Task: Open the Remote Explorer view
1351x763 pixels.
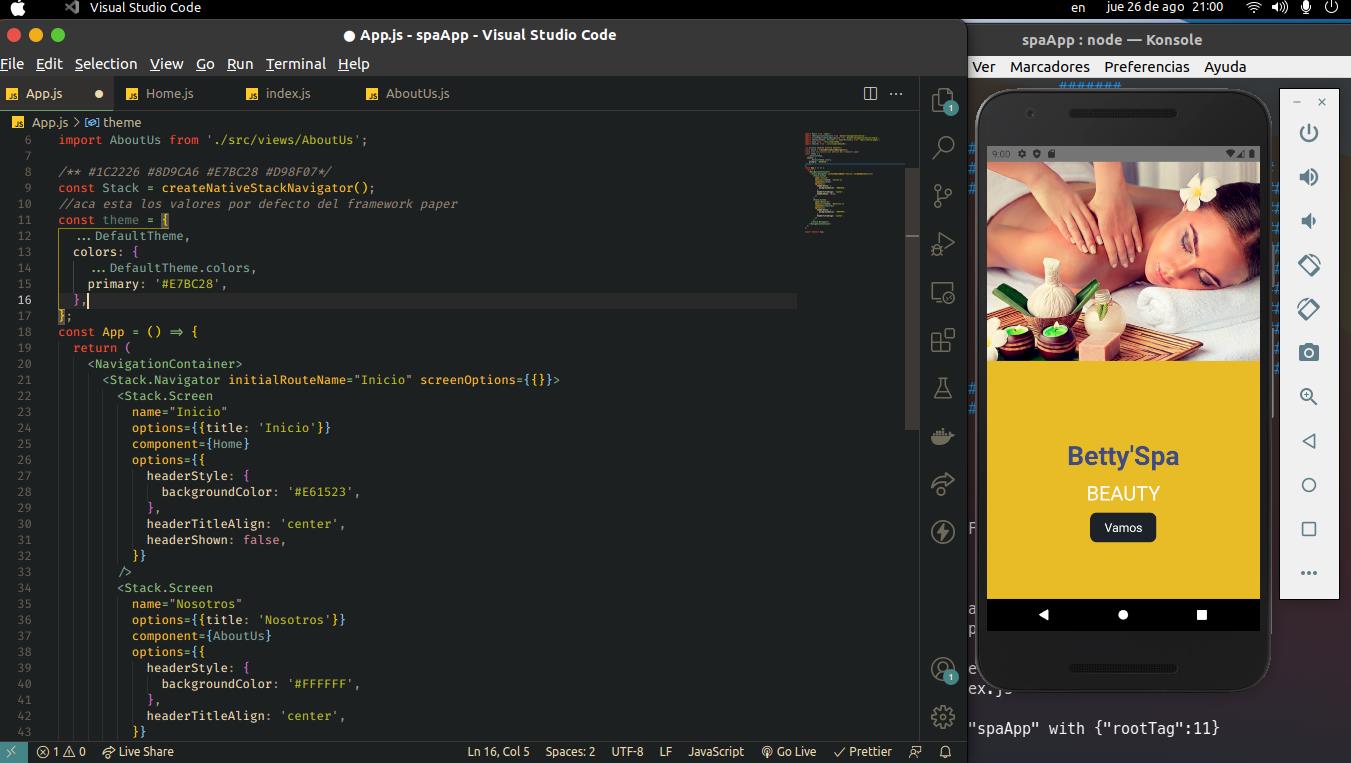Action: (943, 293)
